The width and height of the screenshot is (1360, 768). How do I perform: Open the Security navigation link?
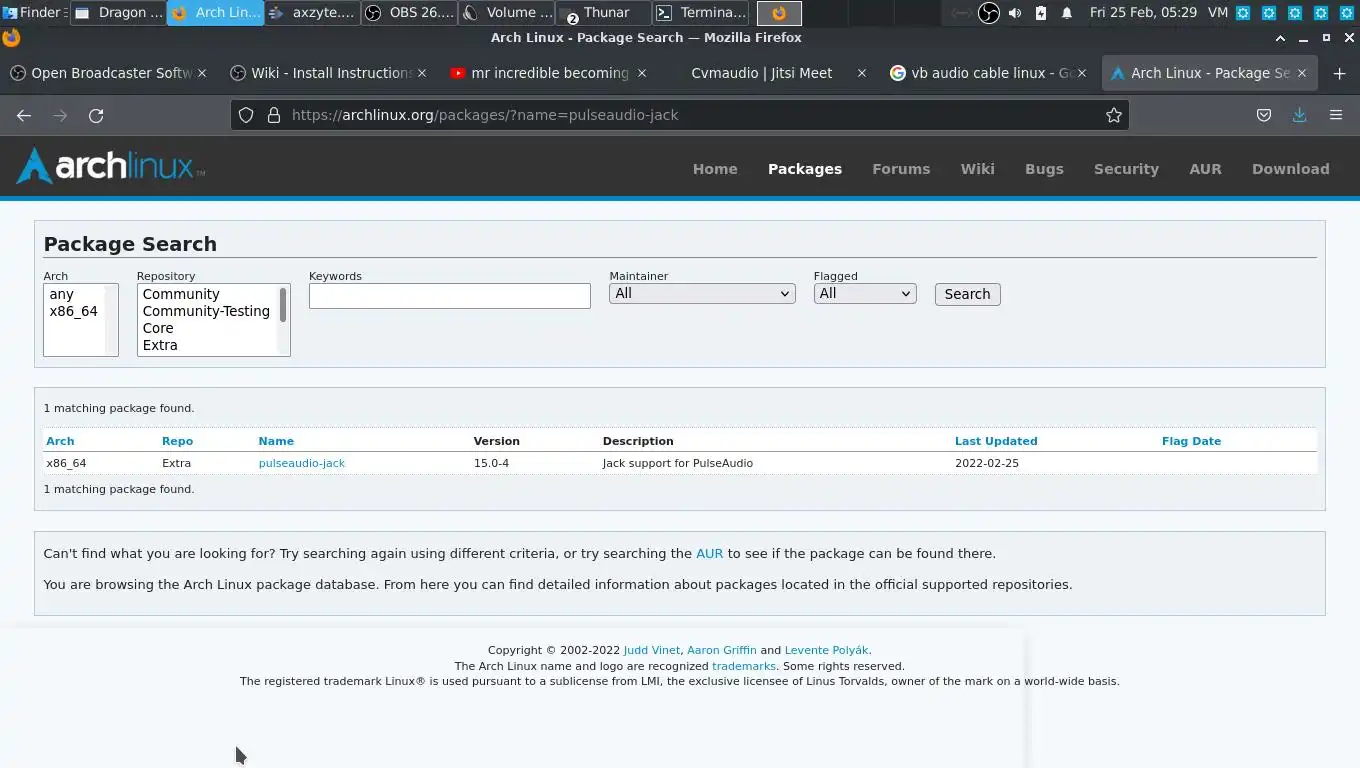(x=1126, y=169)
